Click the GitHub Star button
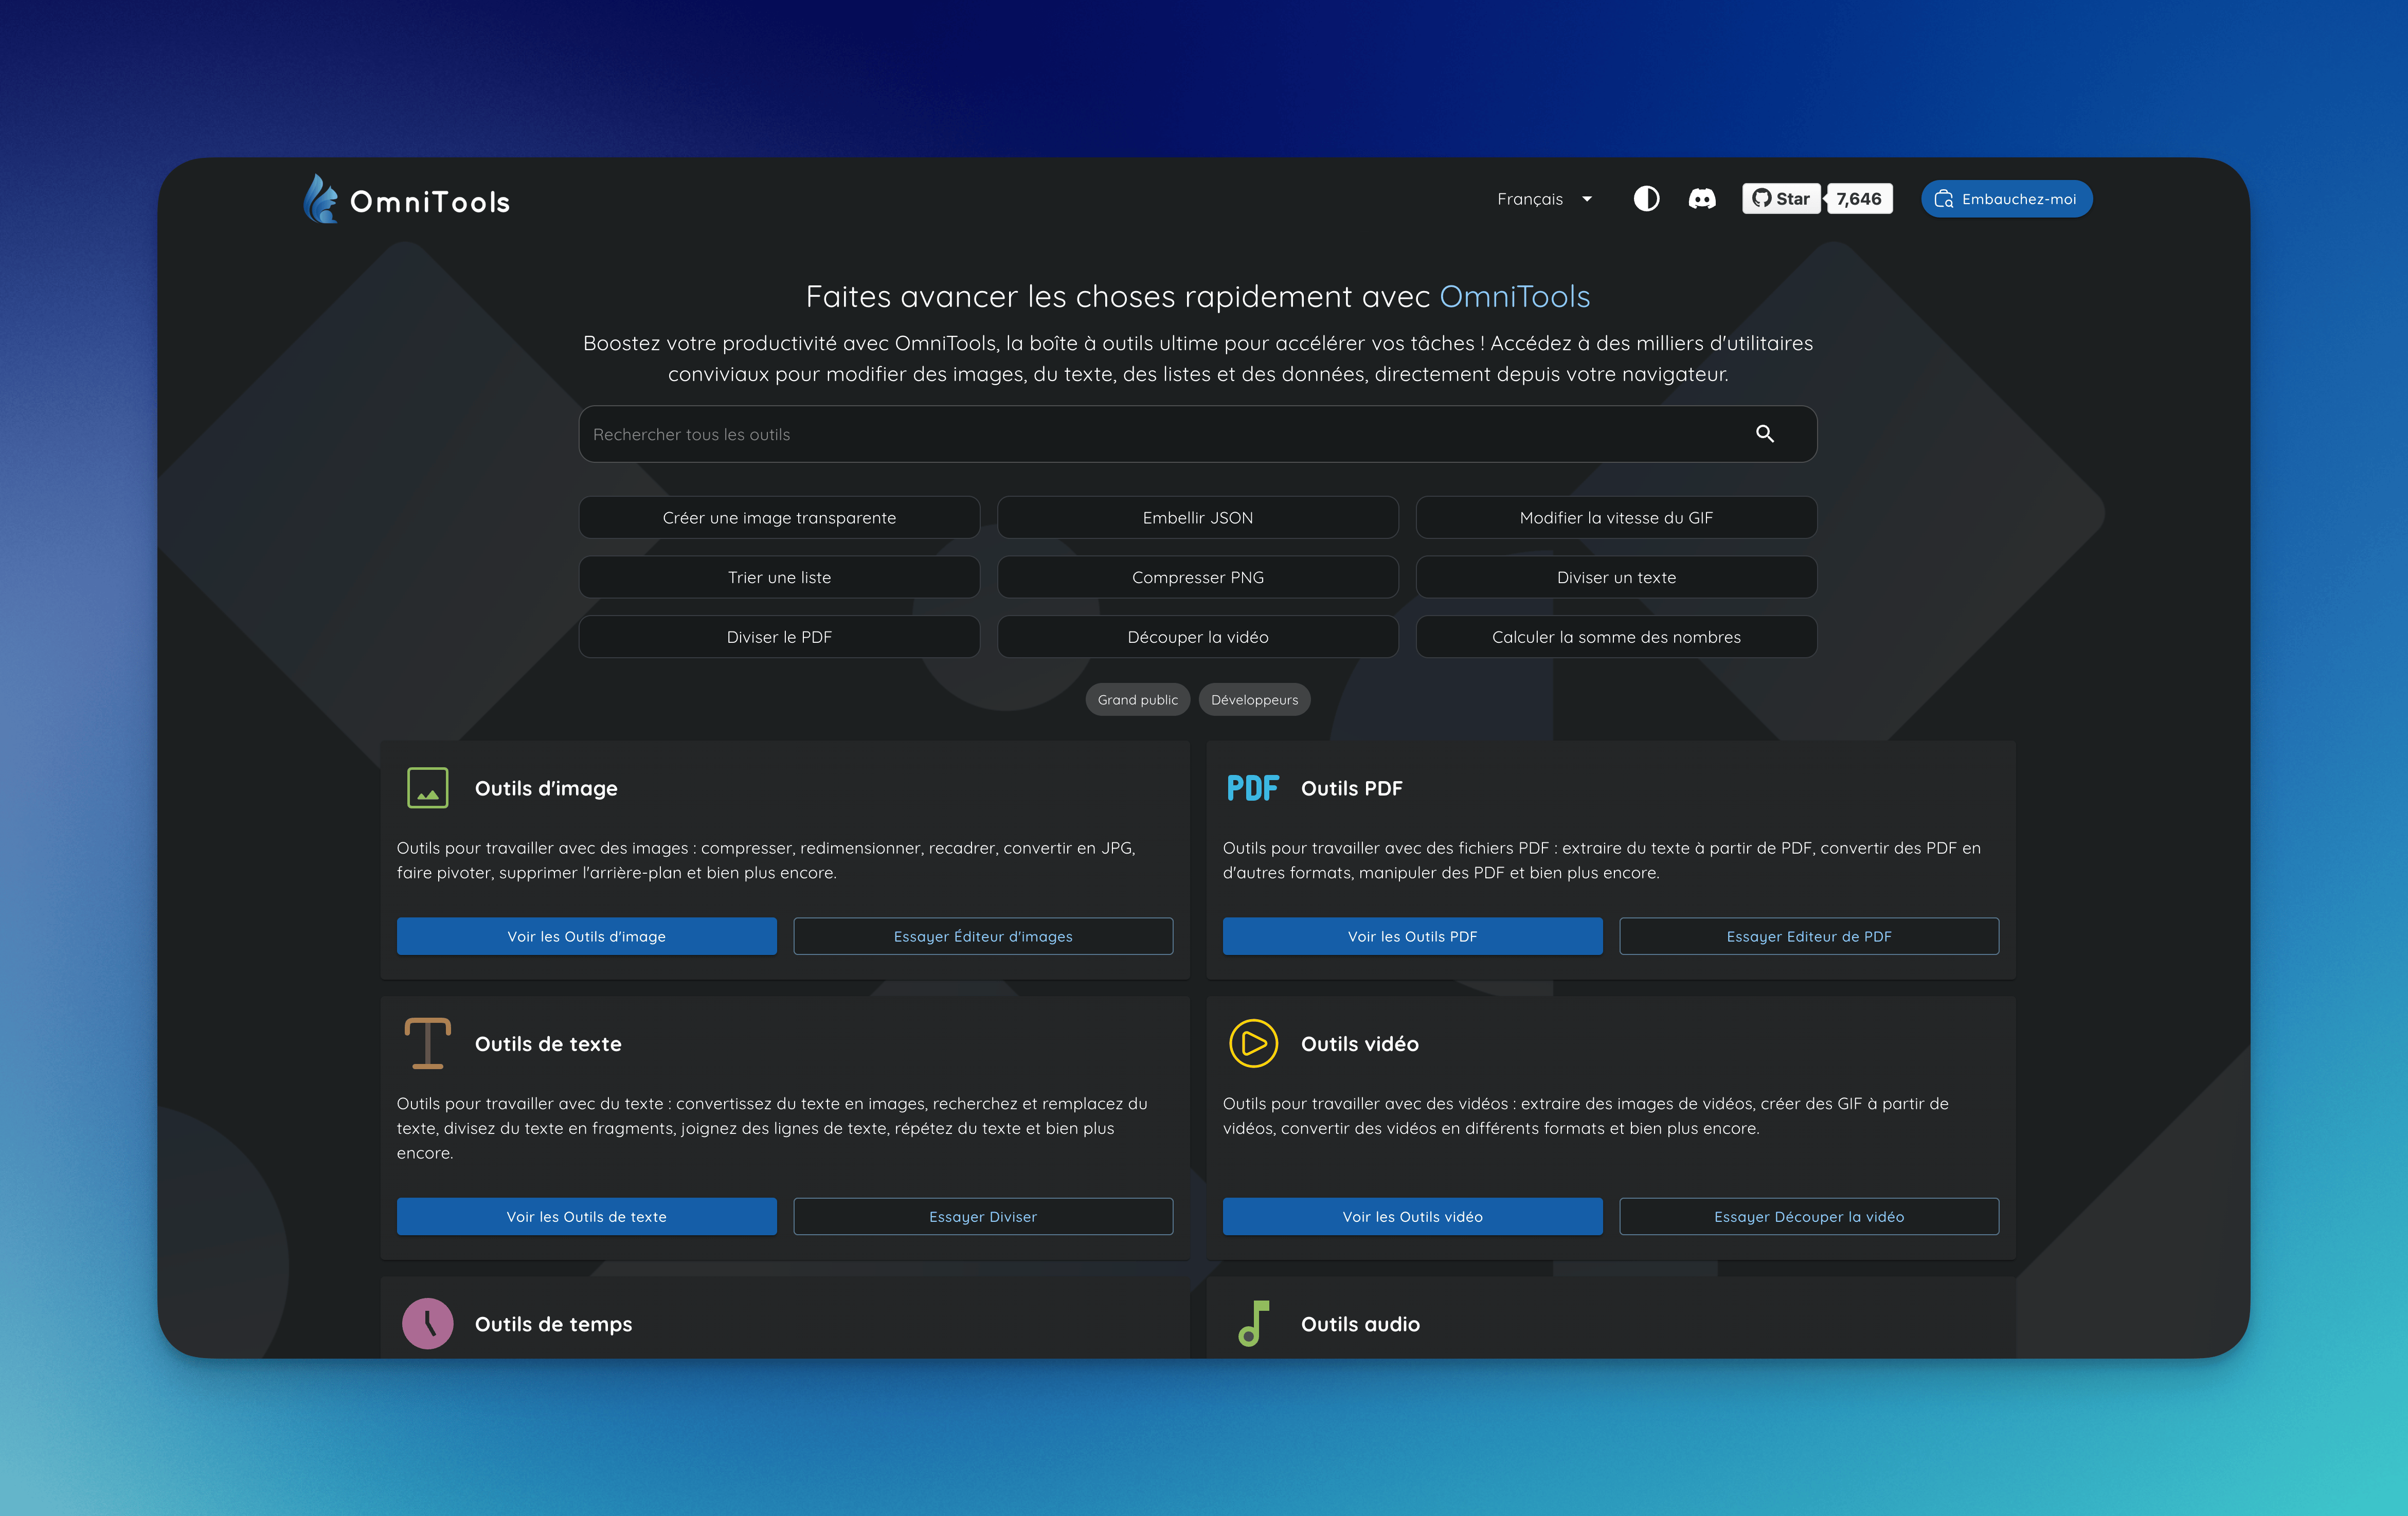The image size is (2408, 1516). click(x=1781, y=199)
